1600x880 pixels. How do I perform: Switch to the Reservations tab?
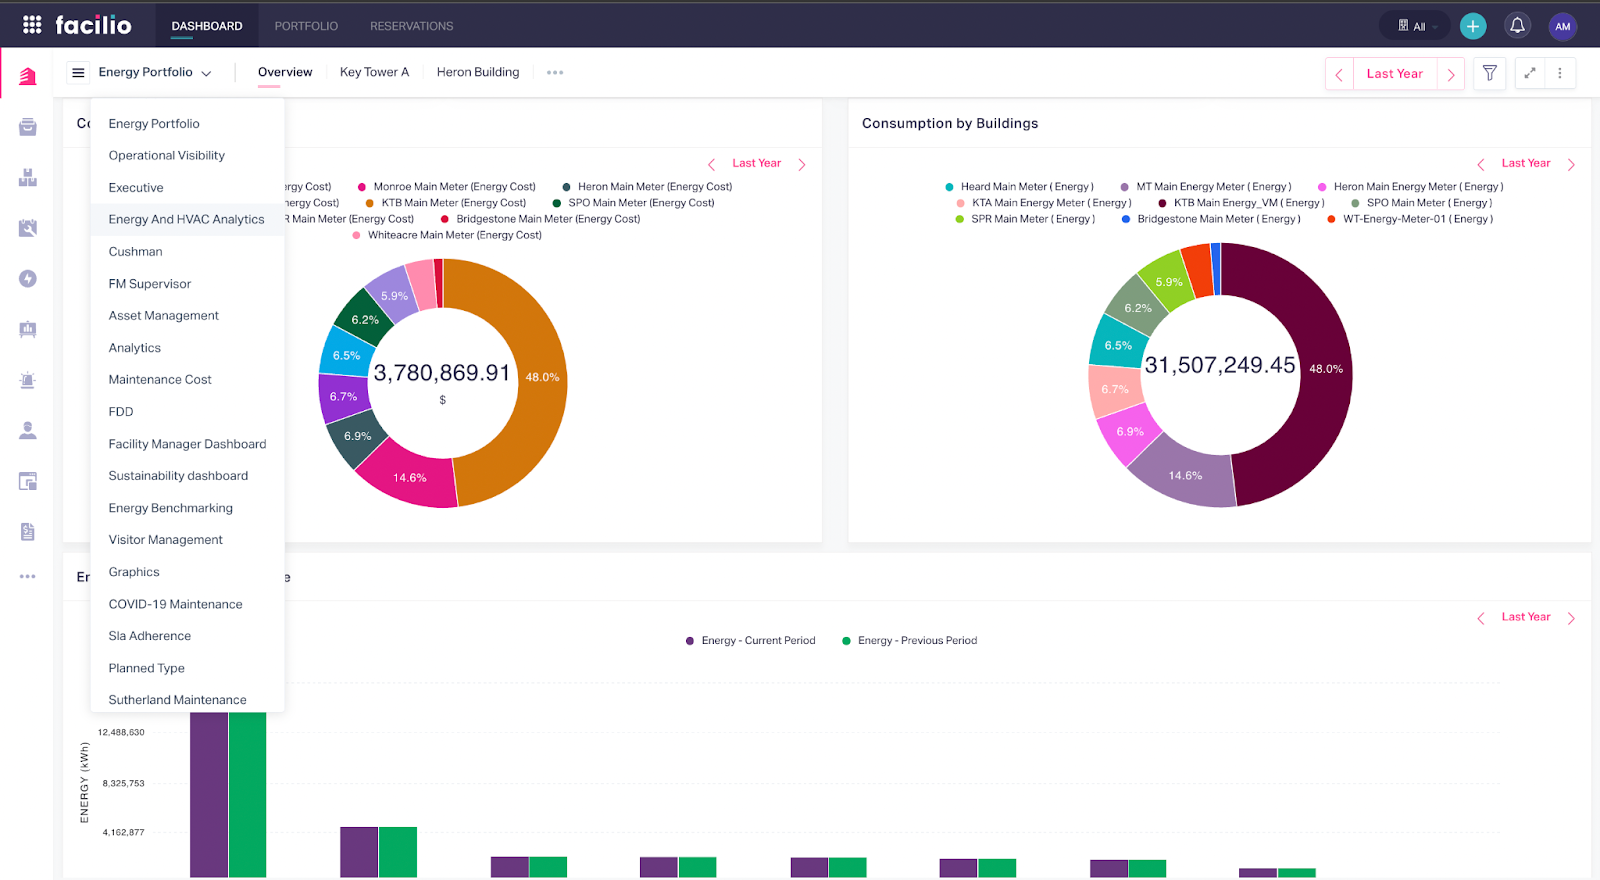(x=412, y=26)
